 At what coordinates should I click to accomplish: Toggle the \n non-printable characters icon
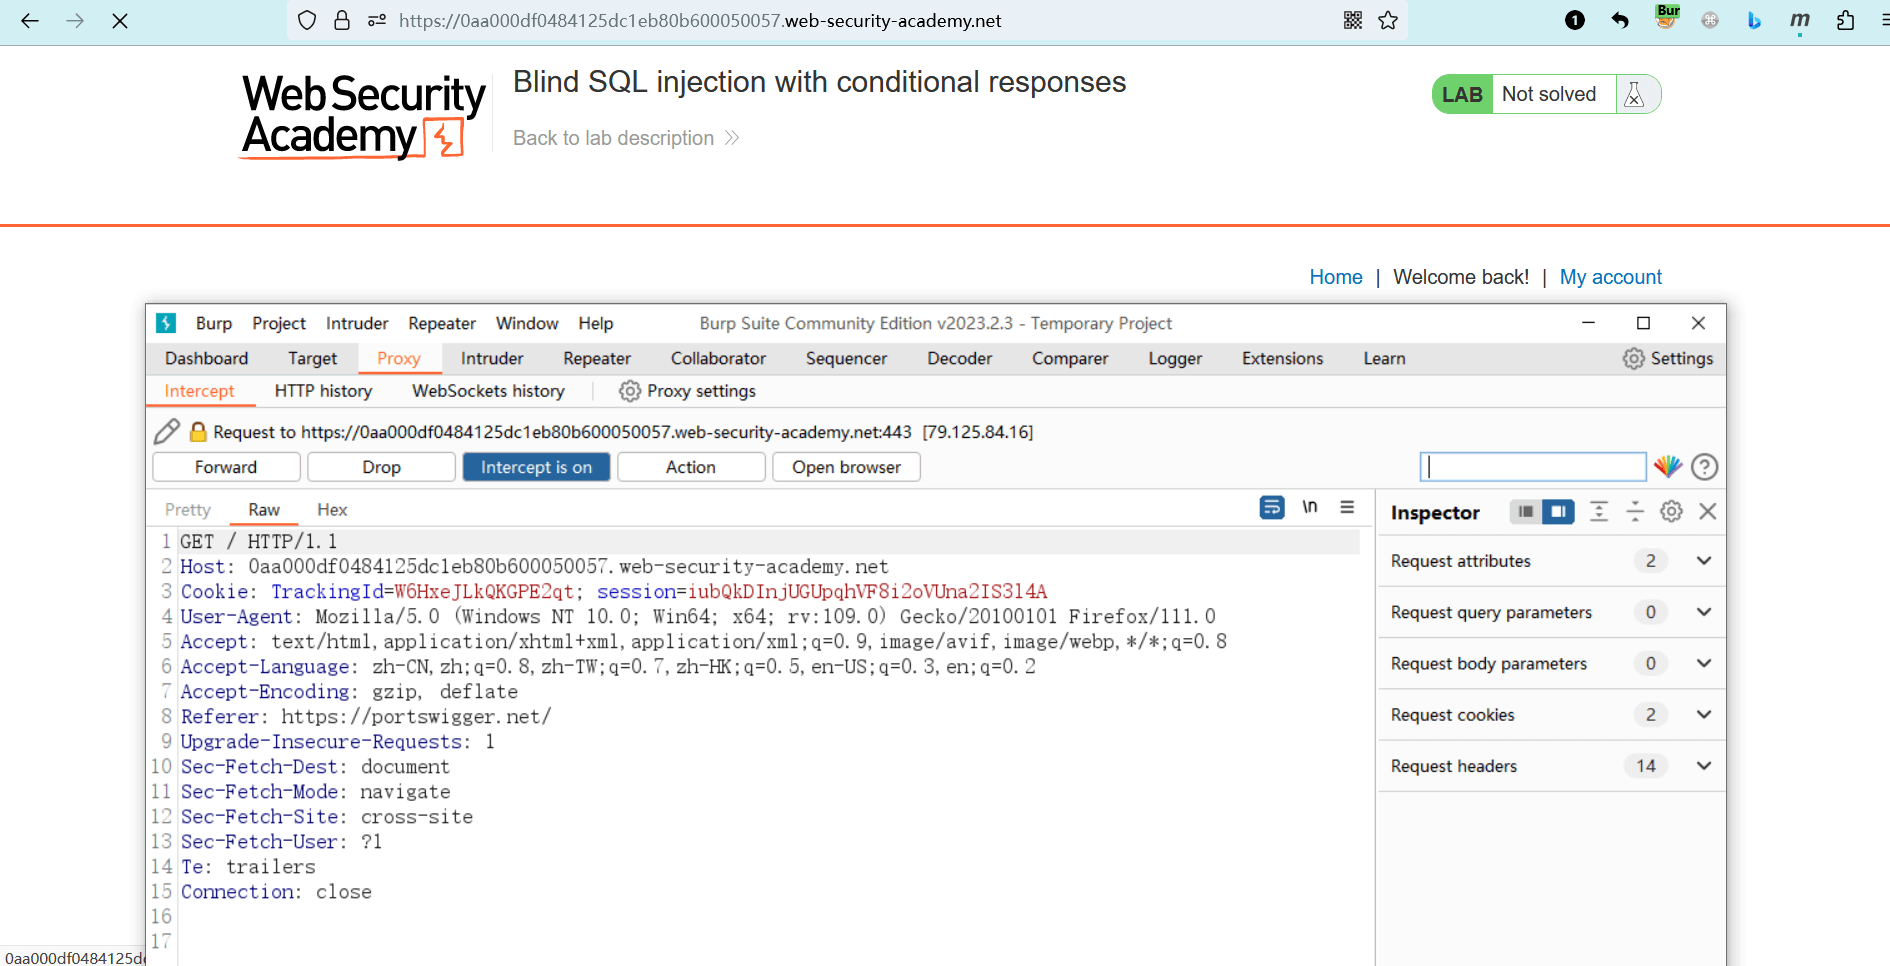click(1309, 508)
